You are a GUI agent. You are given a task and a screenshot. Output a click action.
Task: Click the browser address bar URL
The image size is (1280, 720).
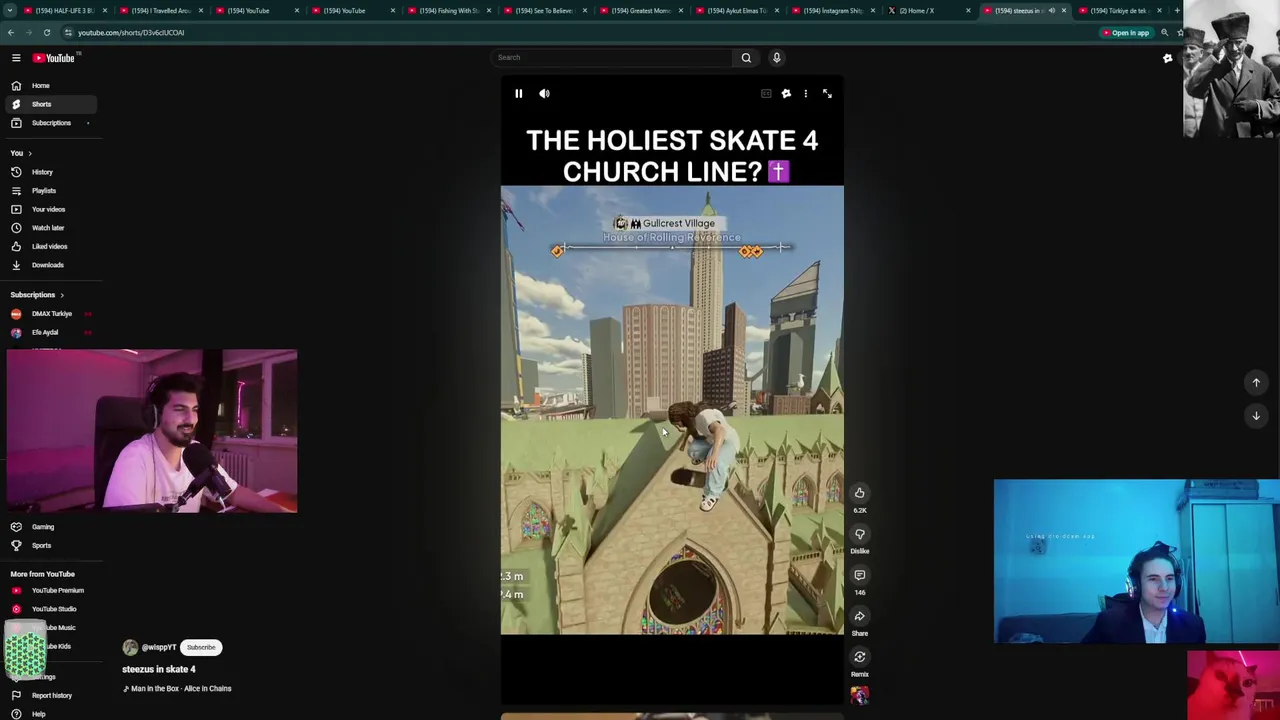pyautogui.click(x=131, y=32)
